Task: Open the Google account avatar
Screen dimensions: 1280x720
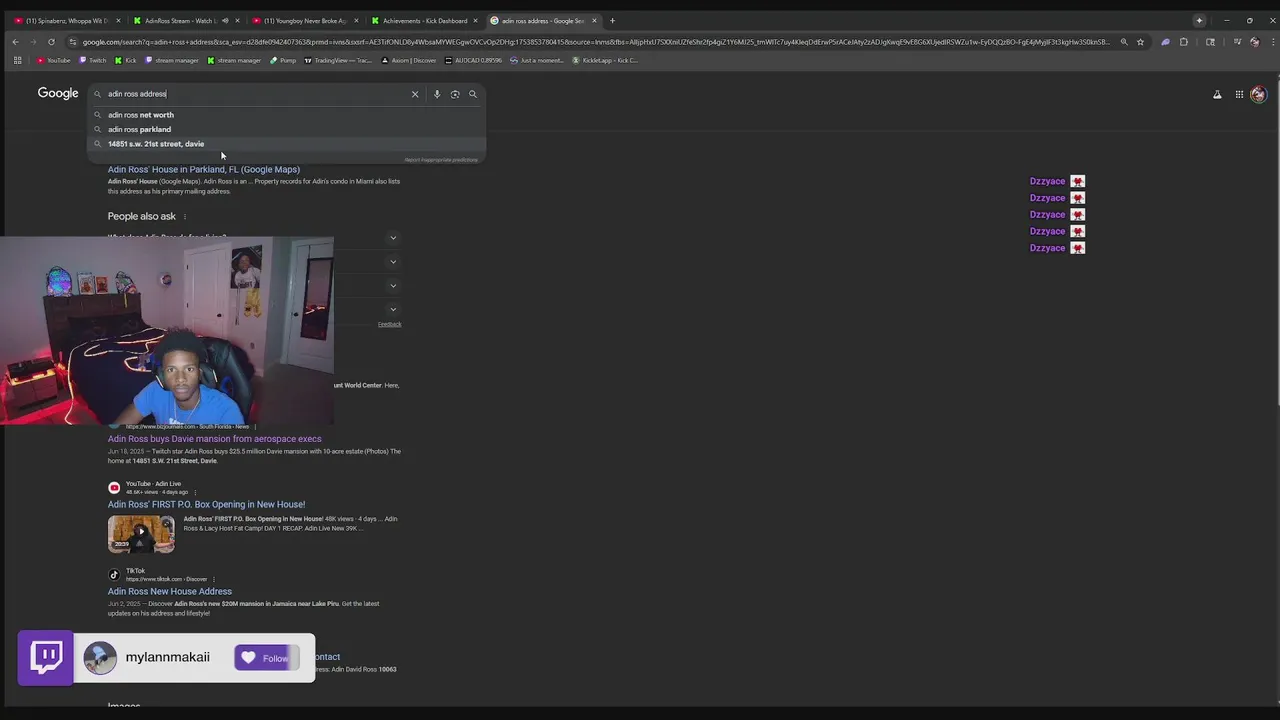Action: point(1258,94)
